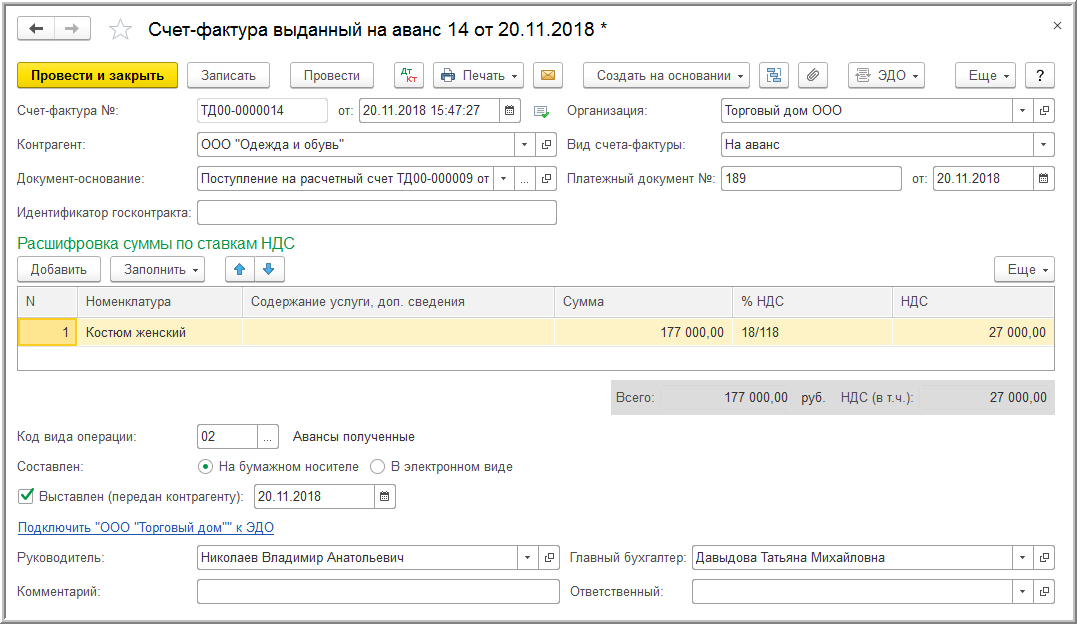
Task: Expand the Руководитель dropdown list
Action: coord(528,557)
